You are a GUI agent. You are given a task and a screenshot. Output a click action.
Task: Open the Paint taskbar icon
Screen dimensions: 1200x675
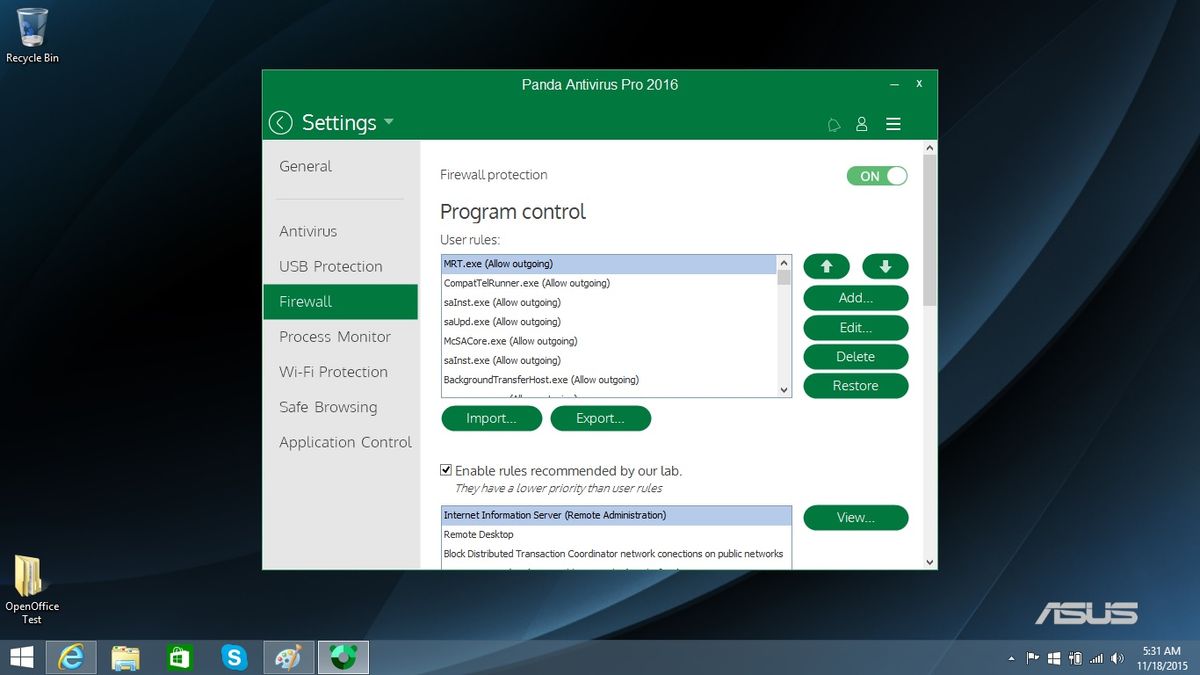point(289,657)
